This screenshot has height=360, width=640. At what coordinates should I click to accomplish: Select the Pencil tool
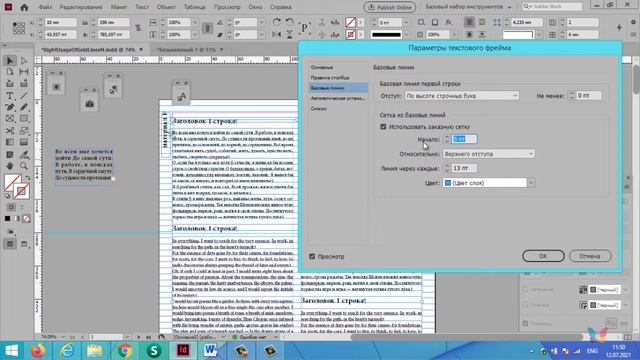tap(24, 107)
